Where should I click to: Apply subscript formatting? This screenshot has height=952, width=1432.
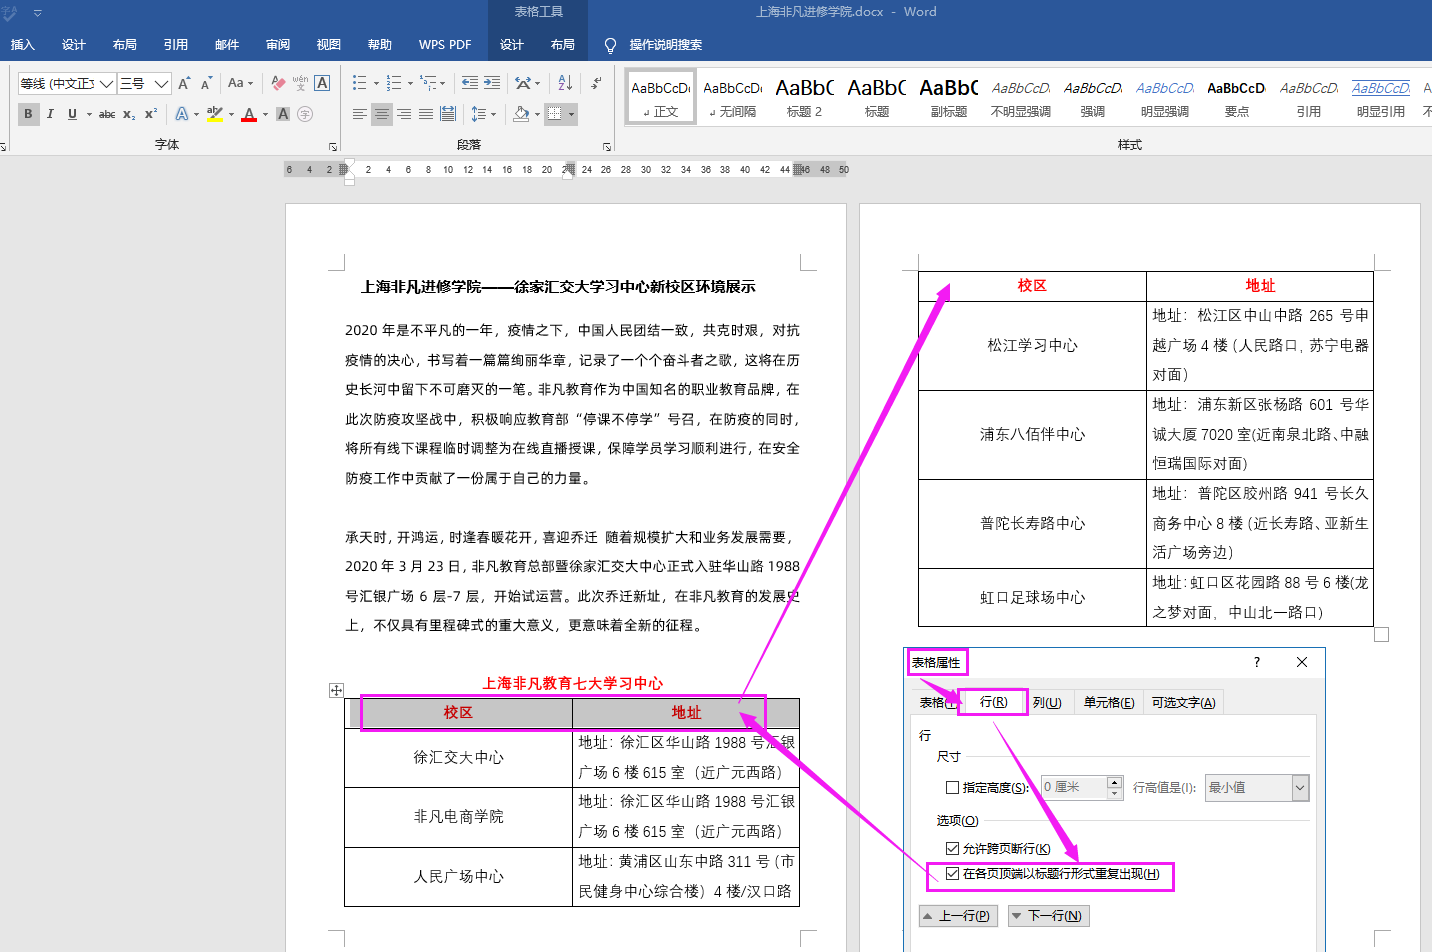click(x=129, y=114)
